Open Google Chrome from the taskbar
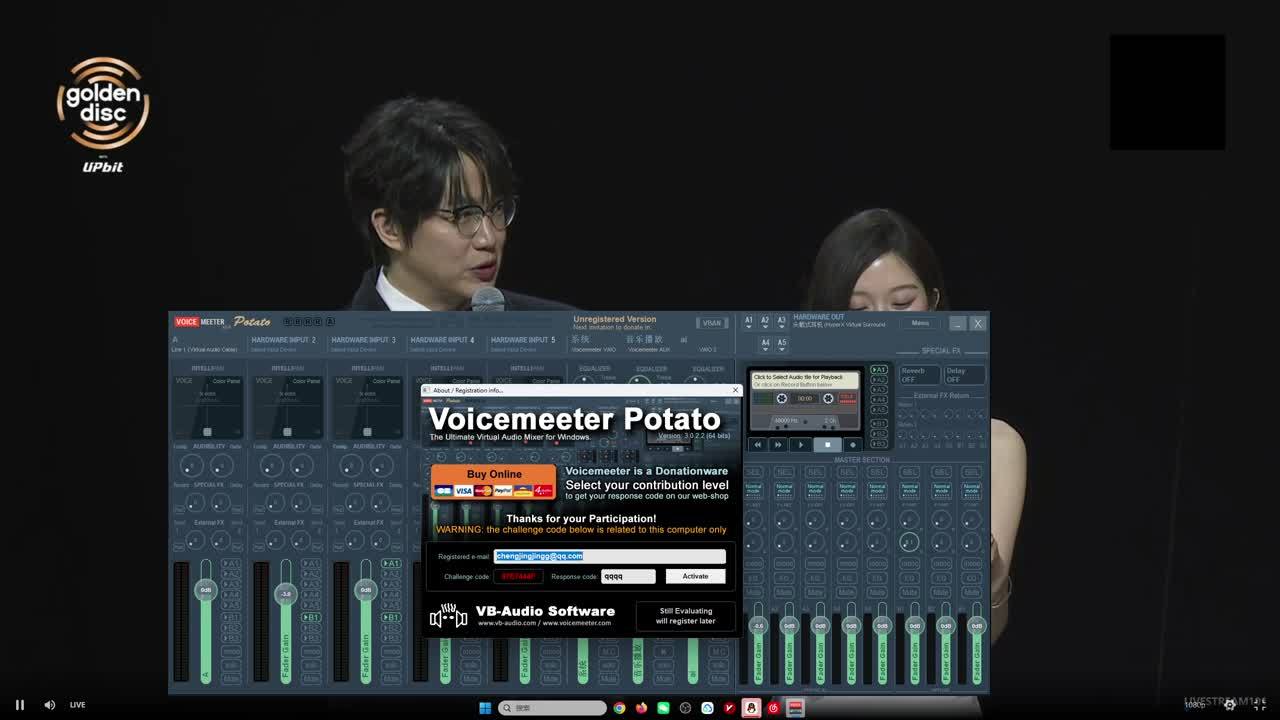This screenshot has height=720, width=1280. [619, 708]
